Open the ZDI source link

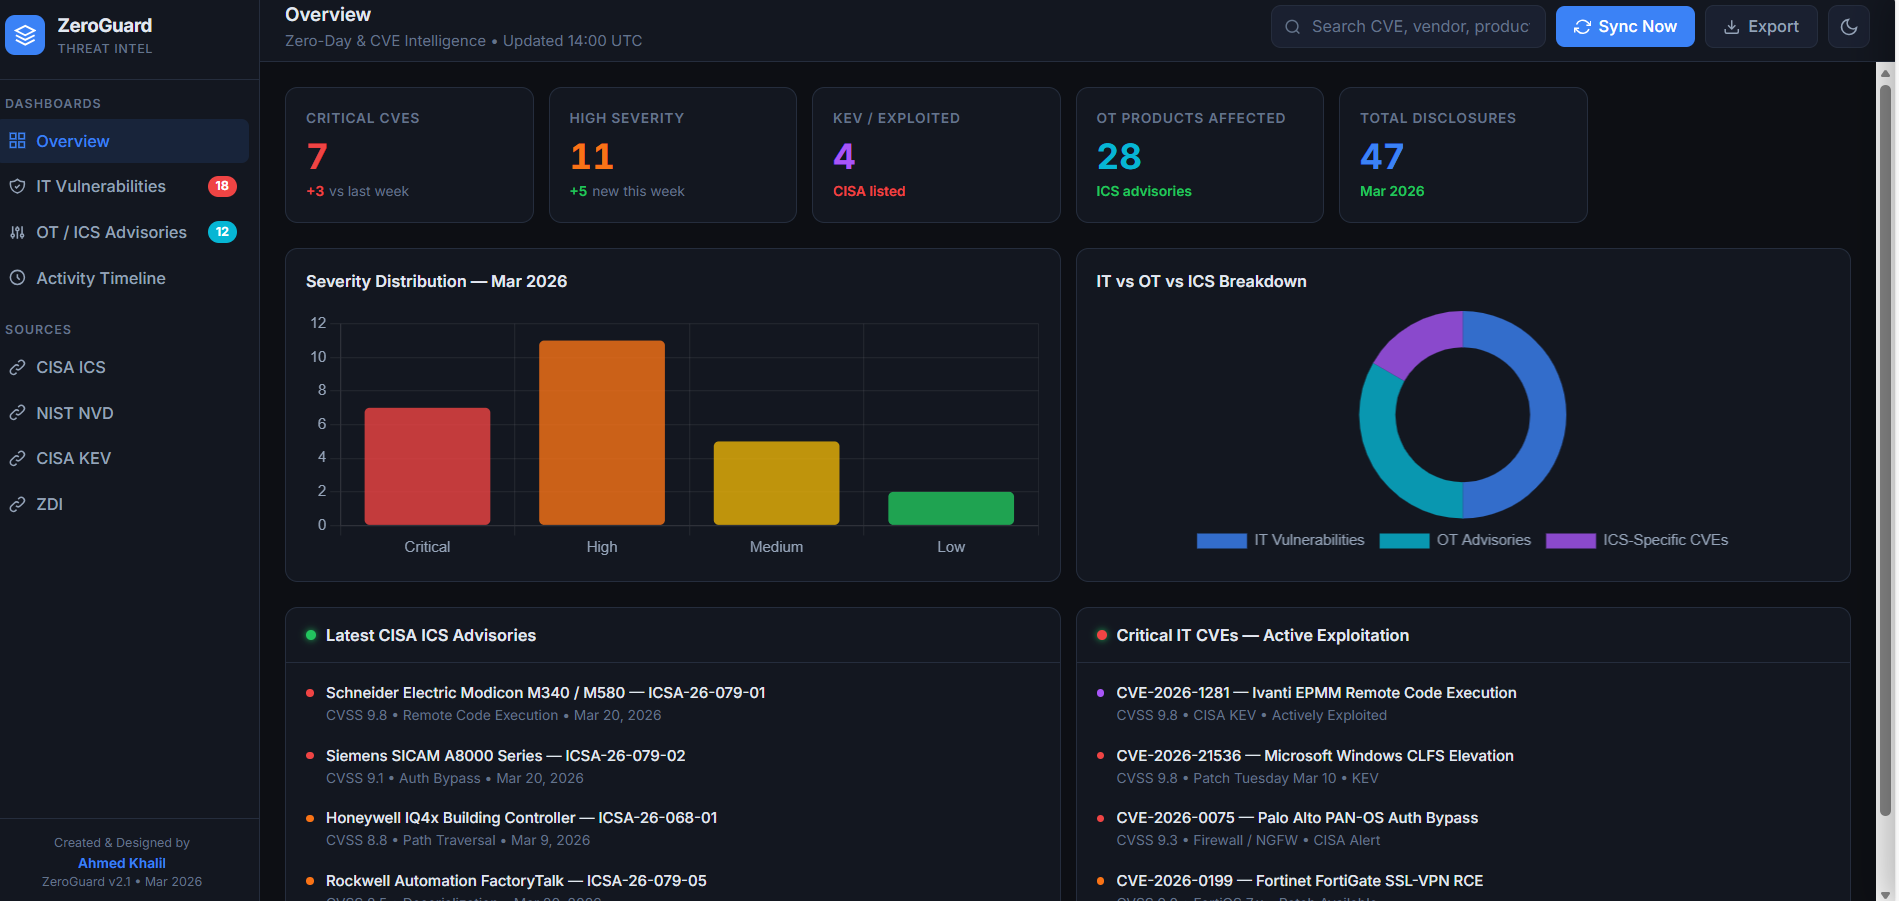coord(124,504)
